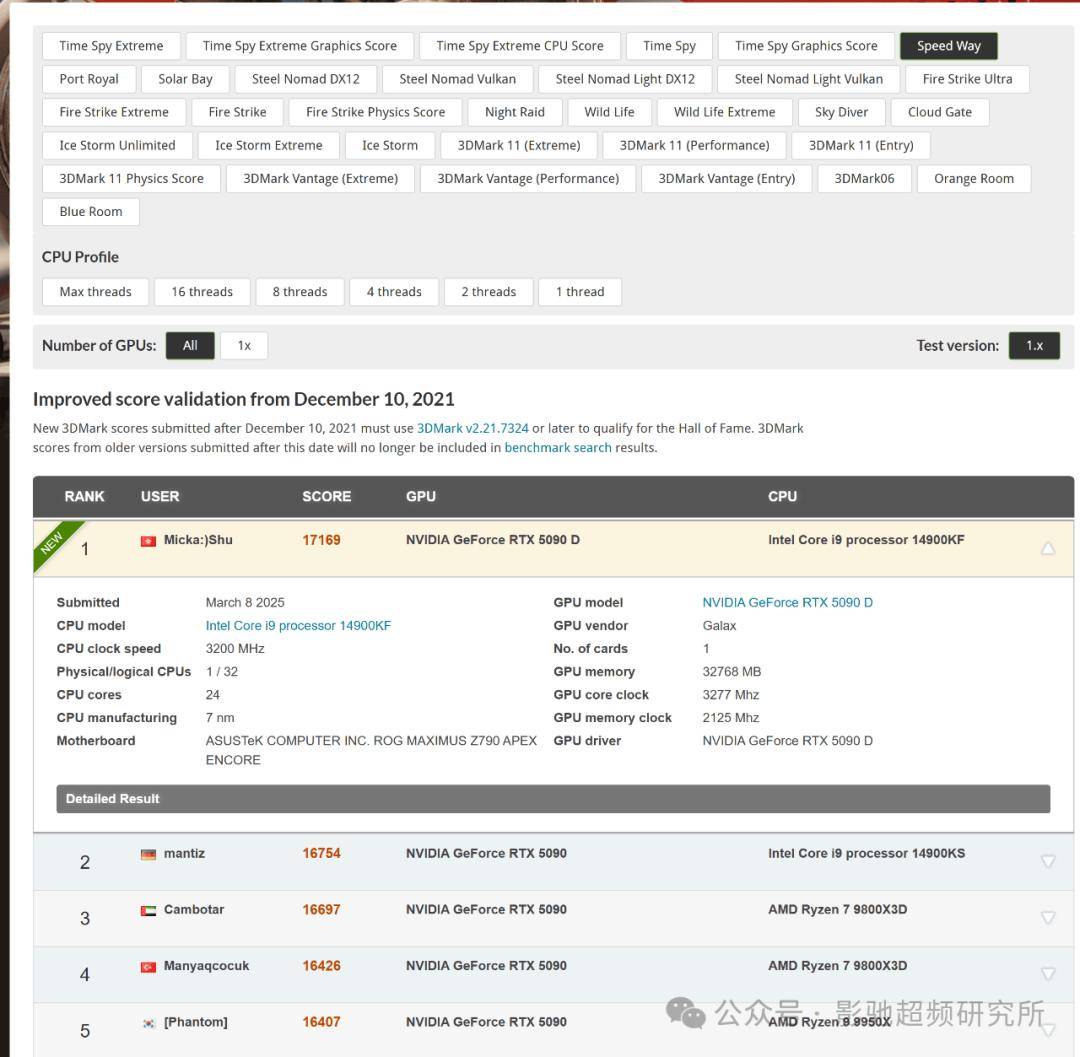Open Ice Storm Extreme rankings
Image resolution: width=1080 pixels, height=1057 pixels.
pyautogui.click(x=269, y=145)
